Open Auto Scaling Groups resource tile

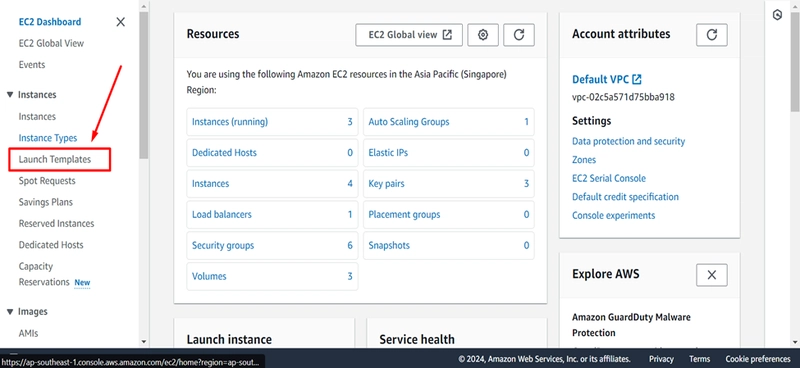[x=448, y=122]
